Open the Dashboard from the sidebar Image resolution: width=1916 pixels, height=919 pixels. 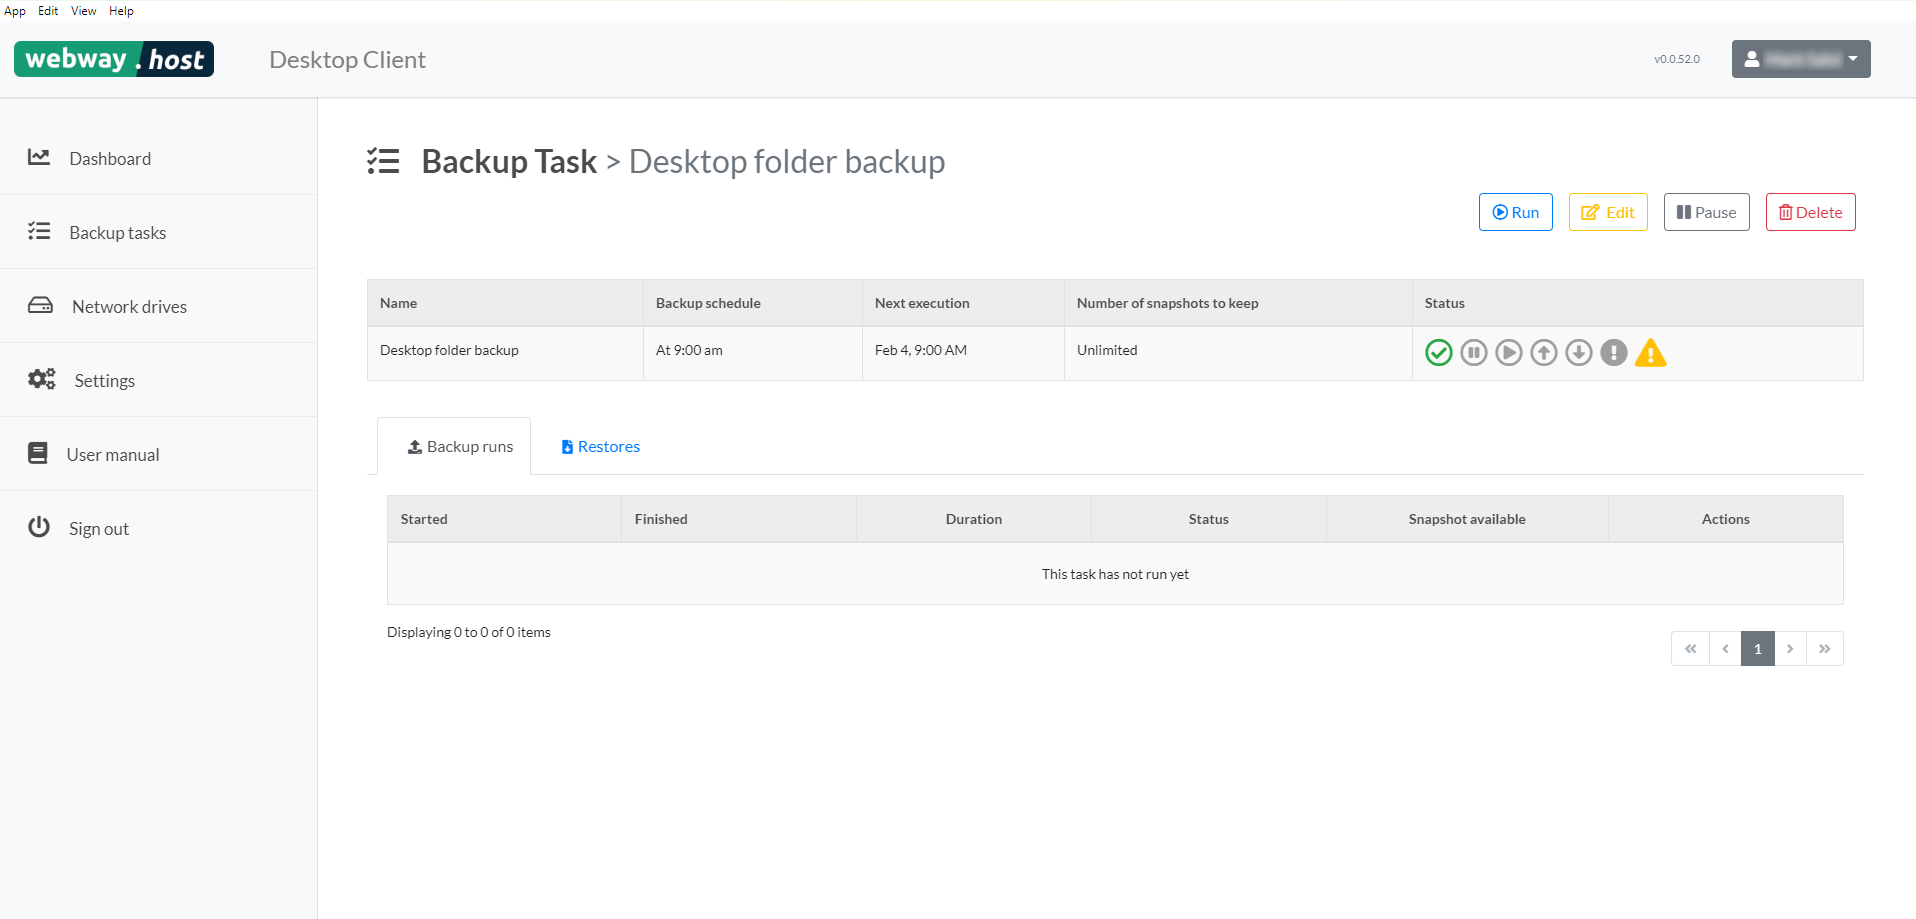tap(110, 158)
